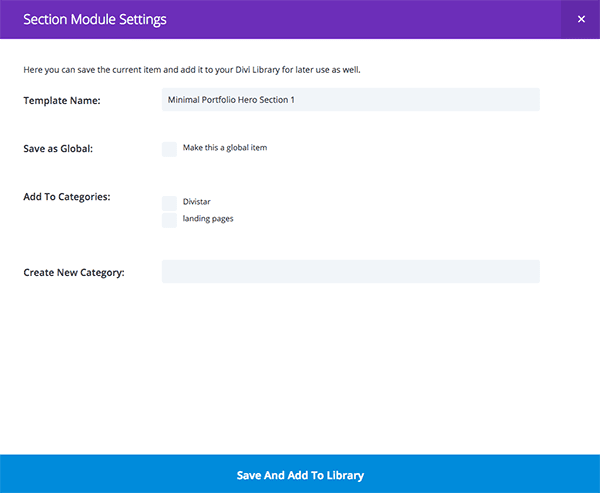Close the Section Module Settings dialog
Screen dimensions: 600x493
click(x=581, y=19)
